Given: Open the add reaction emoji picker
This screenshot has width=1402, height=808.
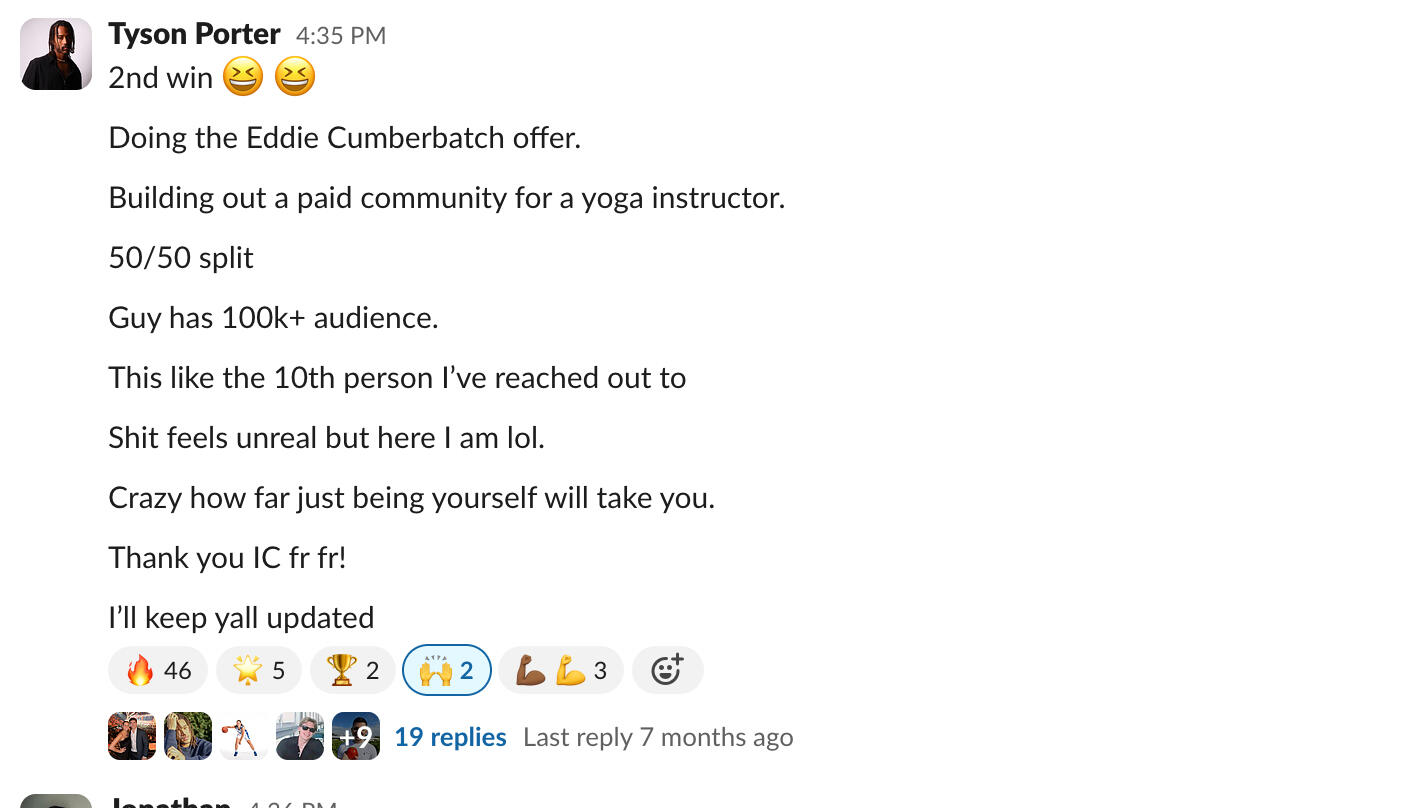Looking at the screenshot, I should click(667, 670).
